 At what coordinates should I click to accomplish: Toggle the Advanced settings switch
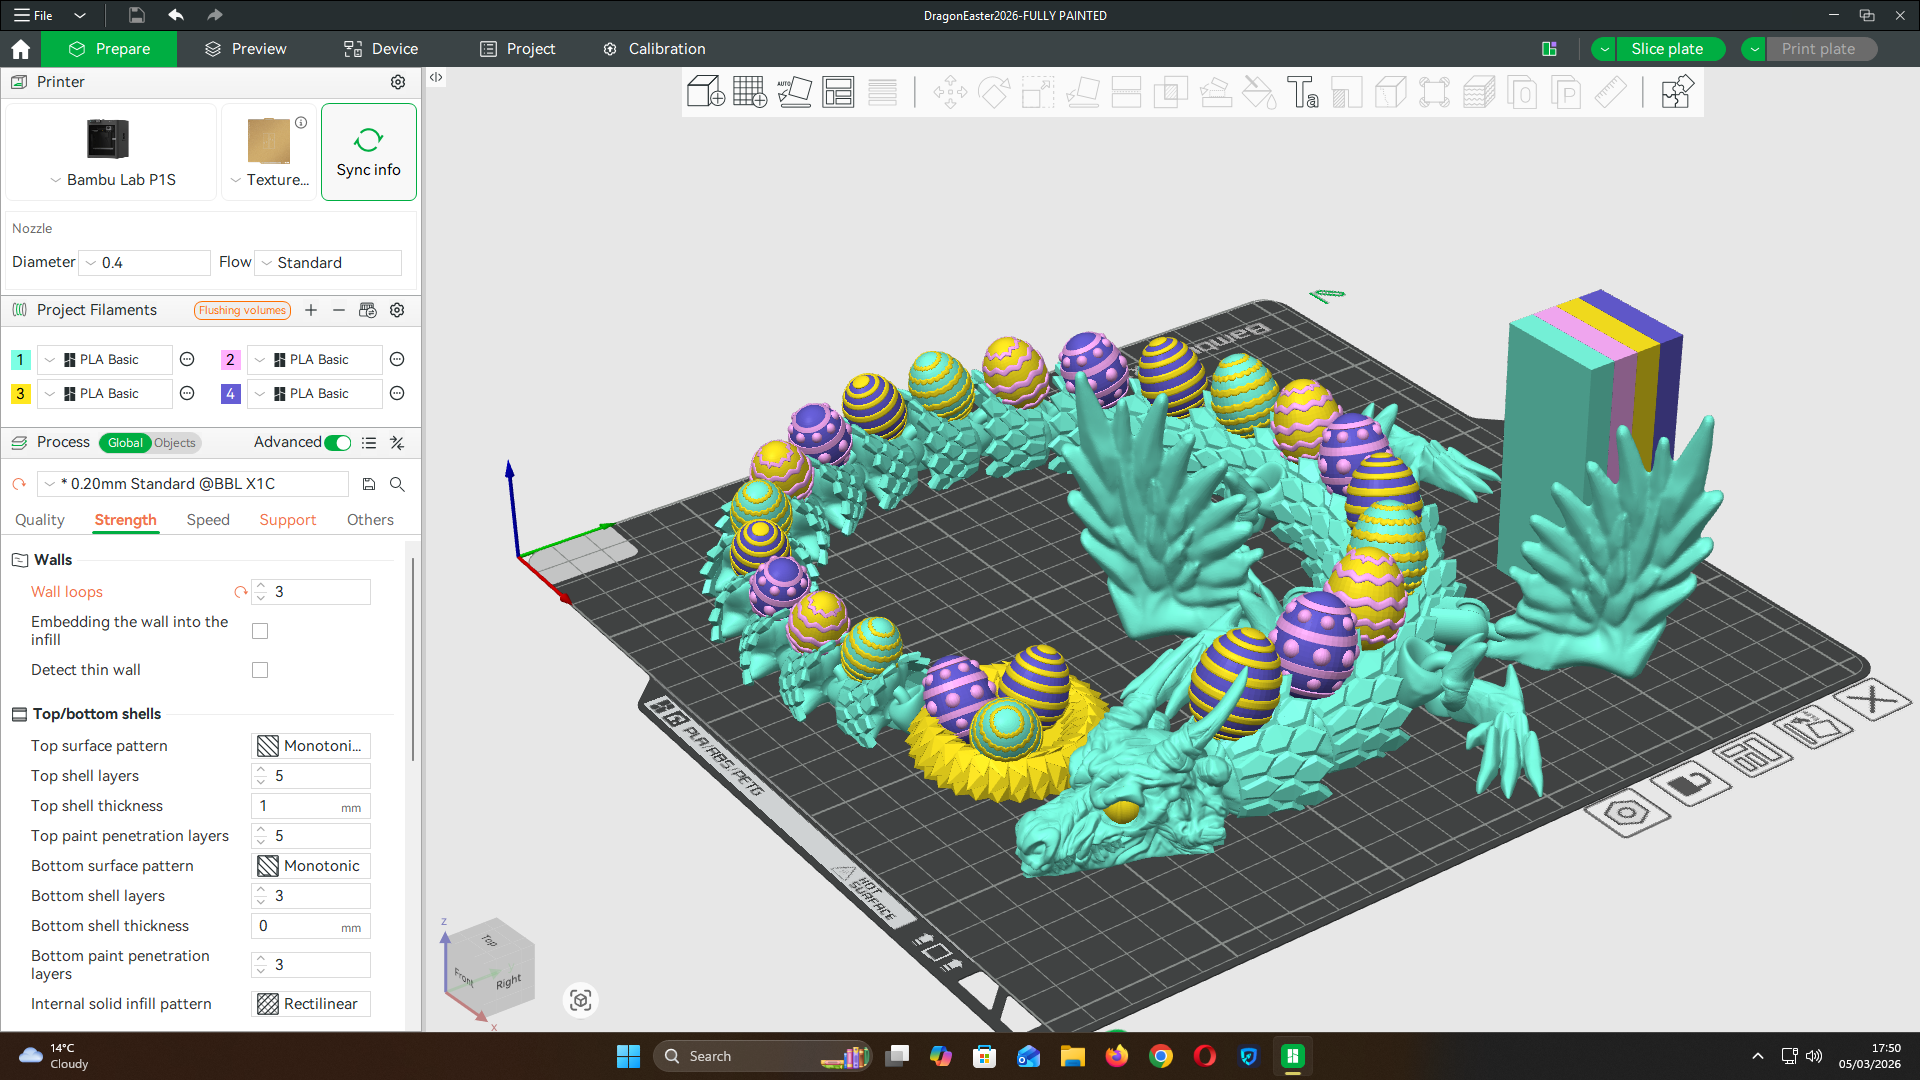pyautogui.click(x=338, y=442)
